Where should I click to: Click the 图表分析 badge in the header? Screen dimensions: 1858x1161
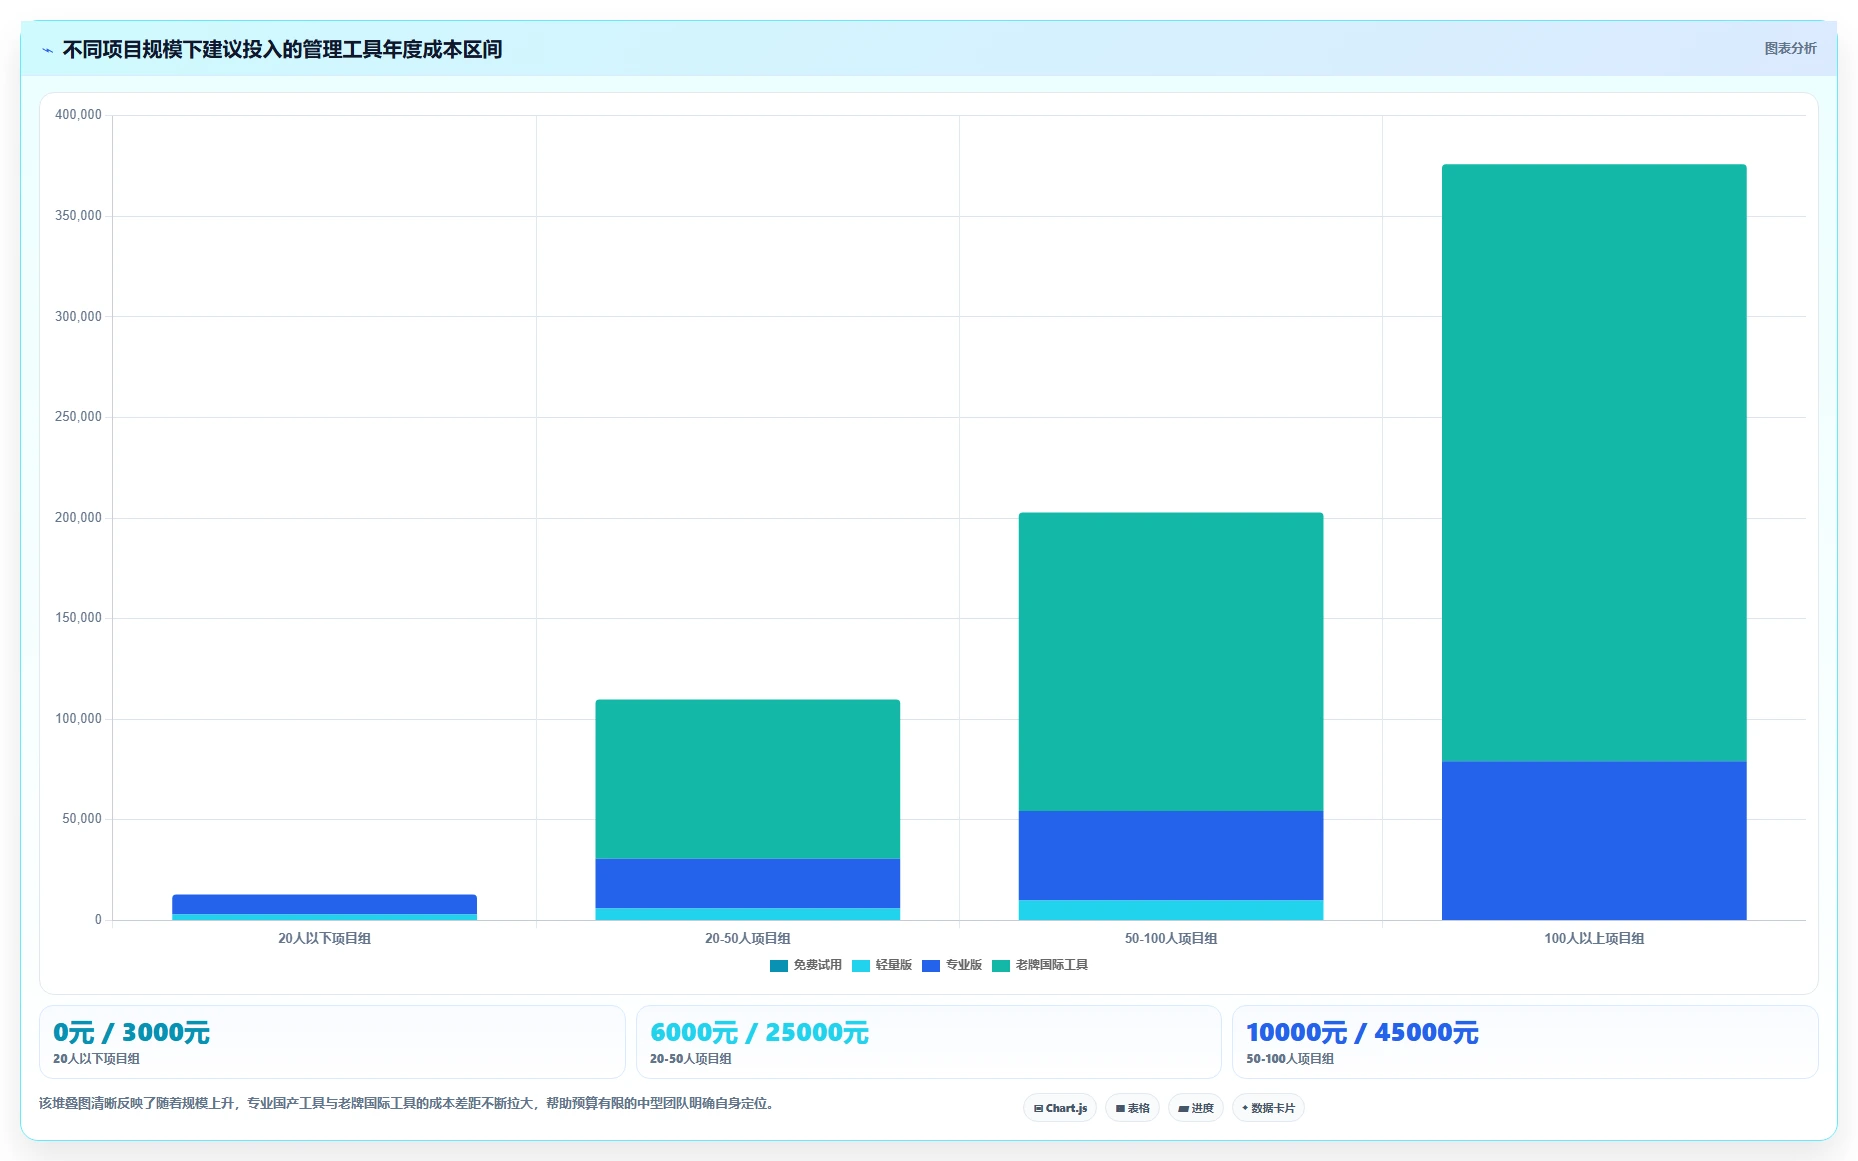[1790, 48]
